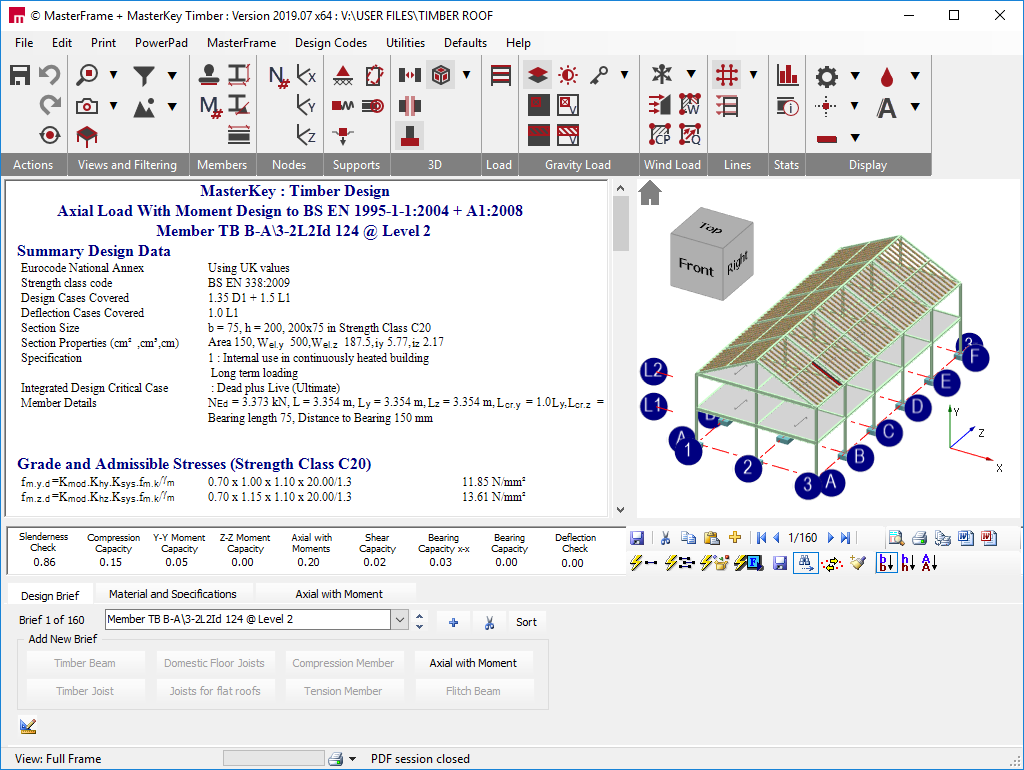Toggle the gravity load layers button
This screenshot has width=1024, height=770.
pyautogui.click(x=537, y=75)
